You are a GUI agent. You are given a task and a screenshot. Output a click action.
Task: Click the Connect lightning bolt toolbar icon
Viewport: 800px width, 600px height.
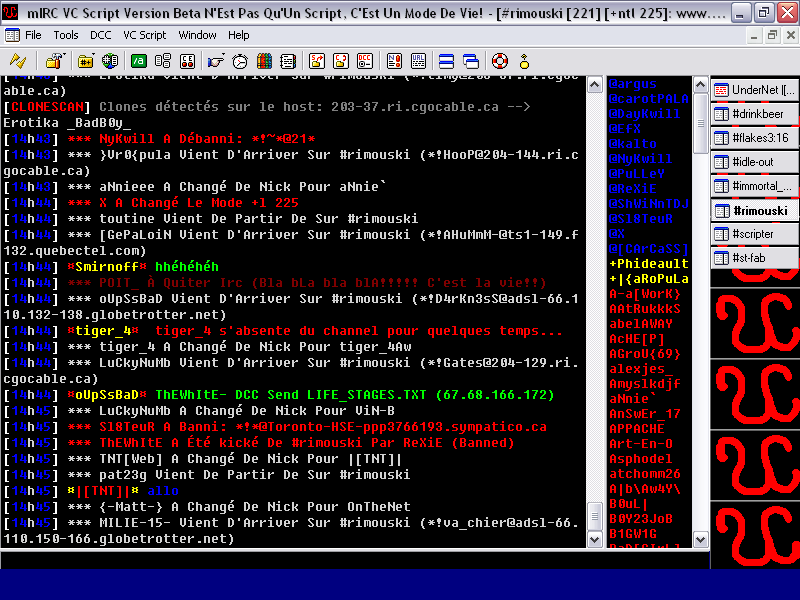pos(18,61)
